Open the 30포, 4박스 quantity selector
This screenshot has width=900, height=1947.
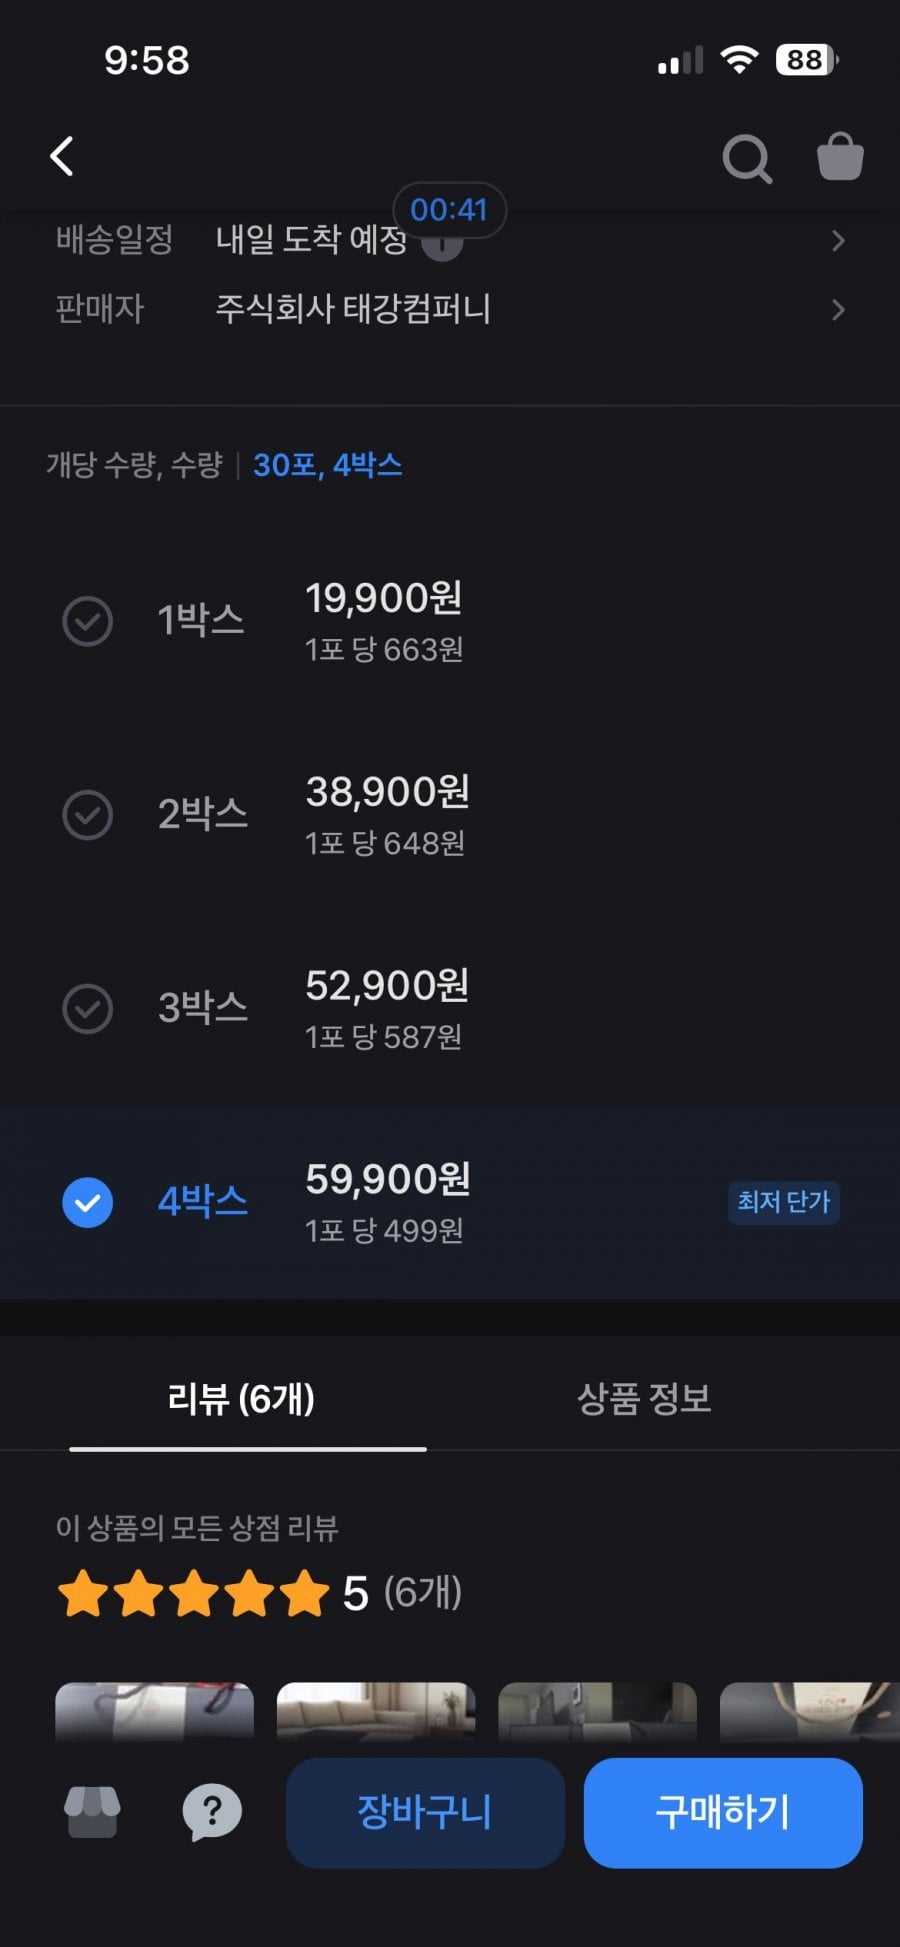[327, 465]
